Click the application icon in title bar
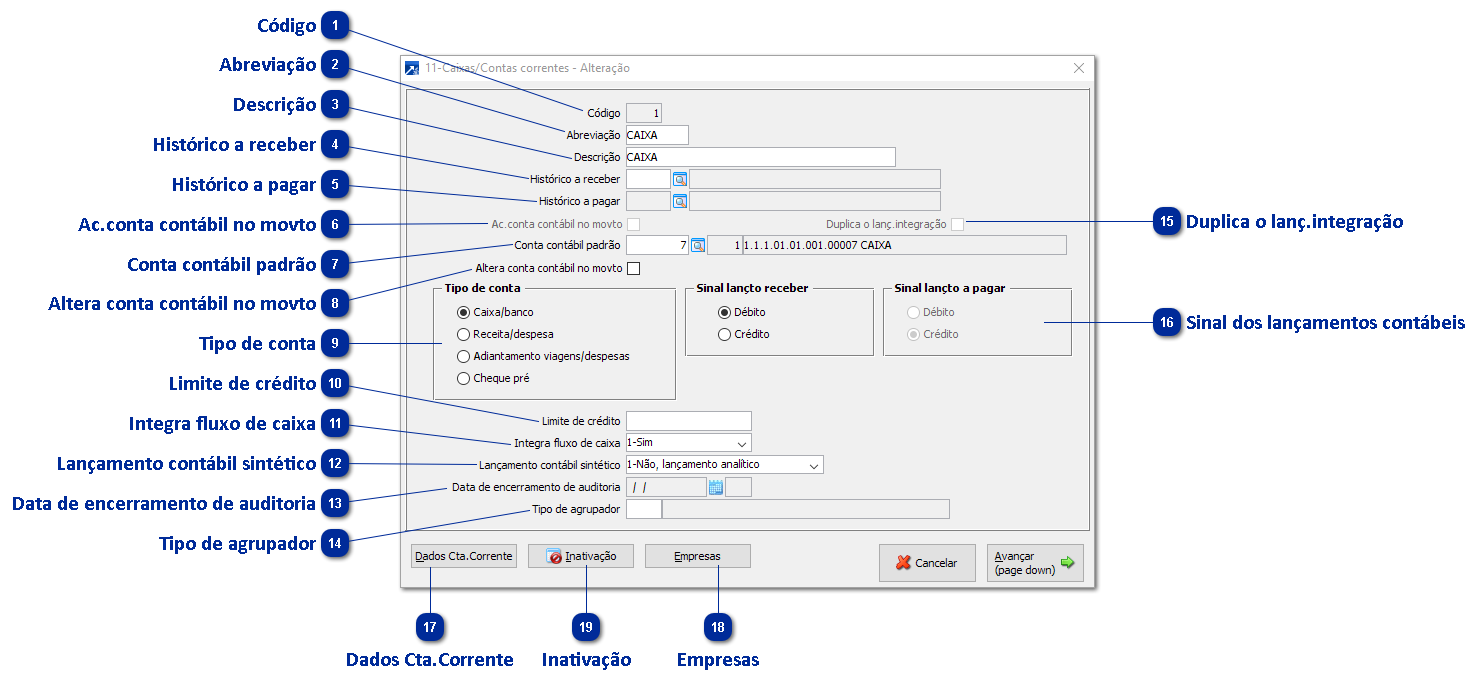 [x=412, y=69]
